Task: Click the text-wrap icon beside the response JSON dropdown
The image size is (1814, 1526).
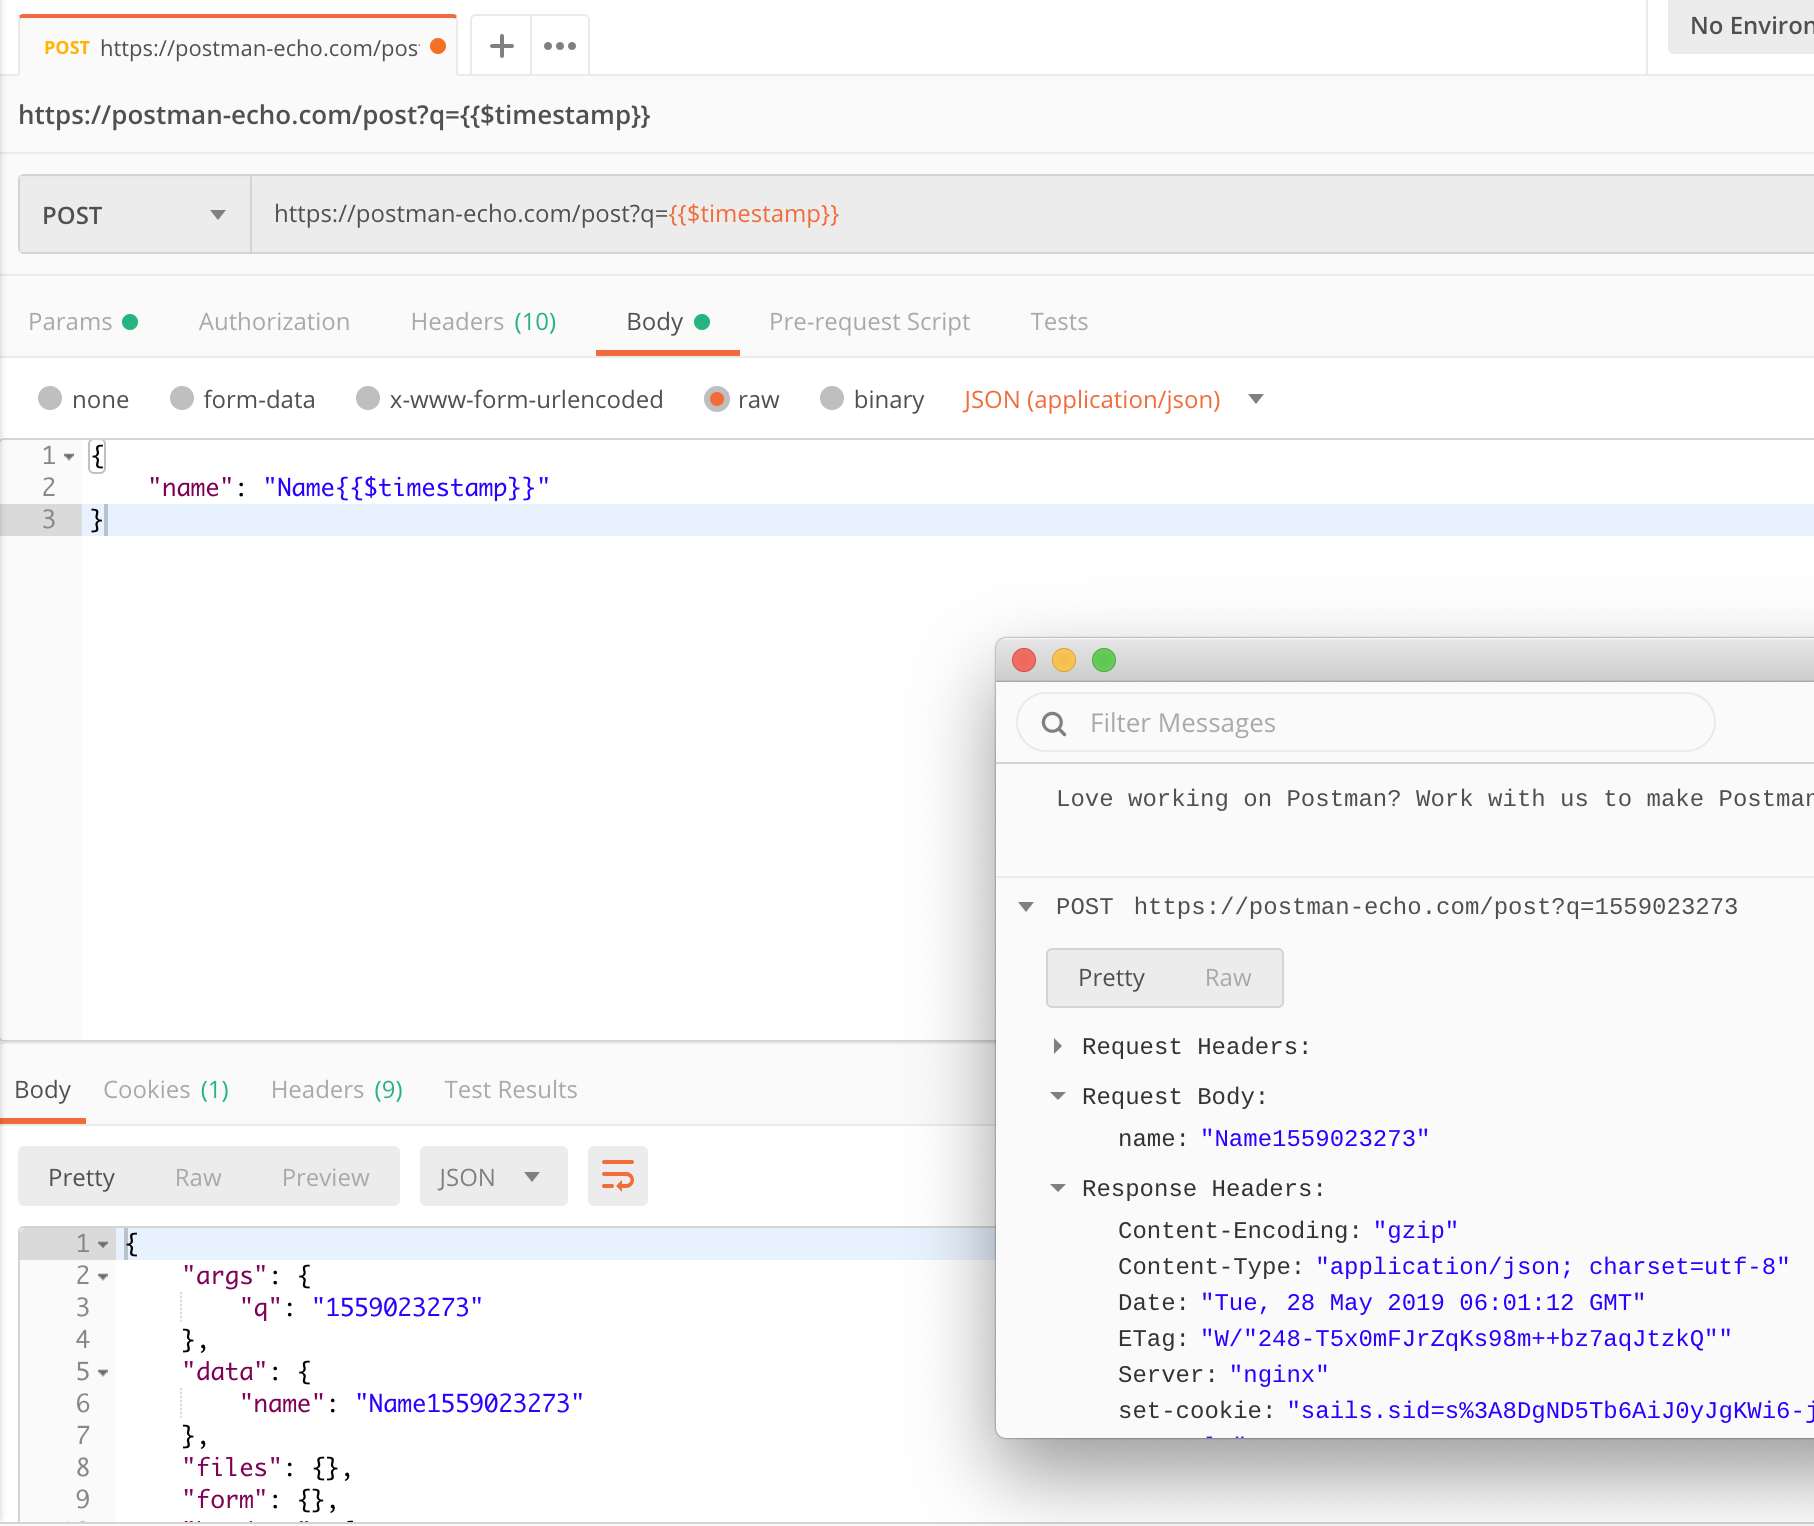Action: coord(617,1176)
